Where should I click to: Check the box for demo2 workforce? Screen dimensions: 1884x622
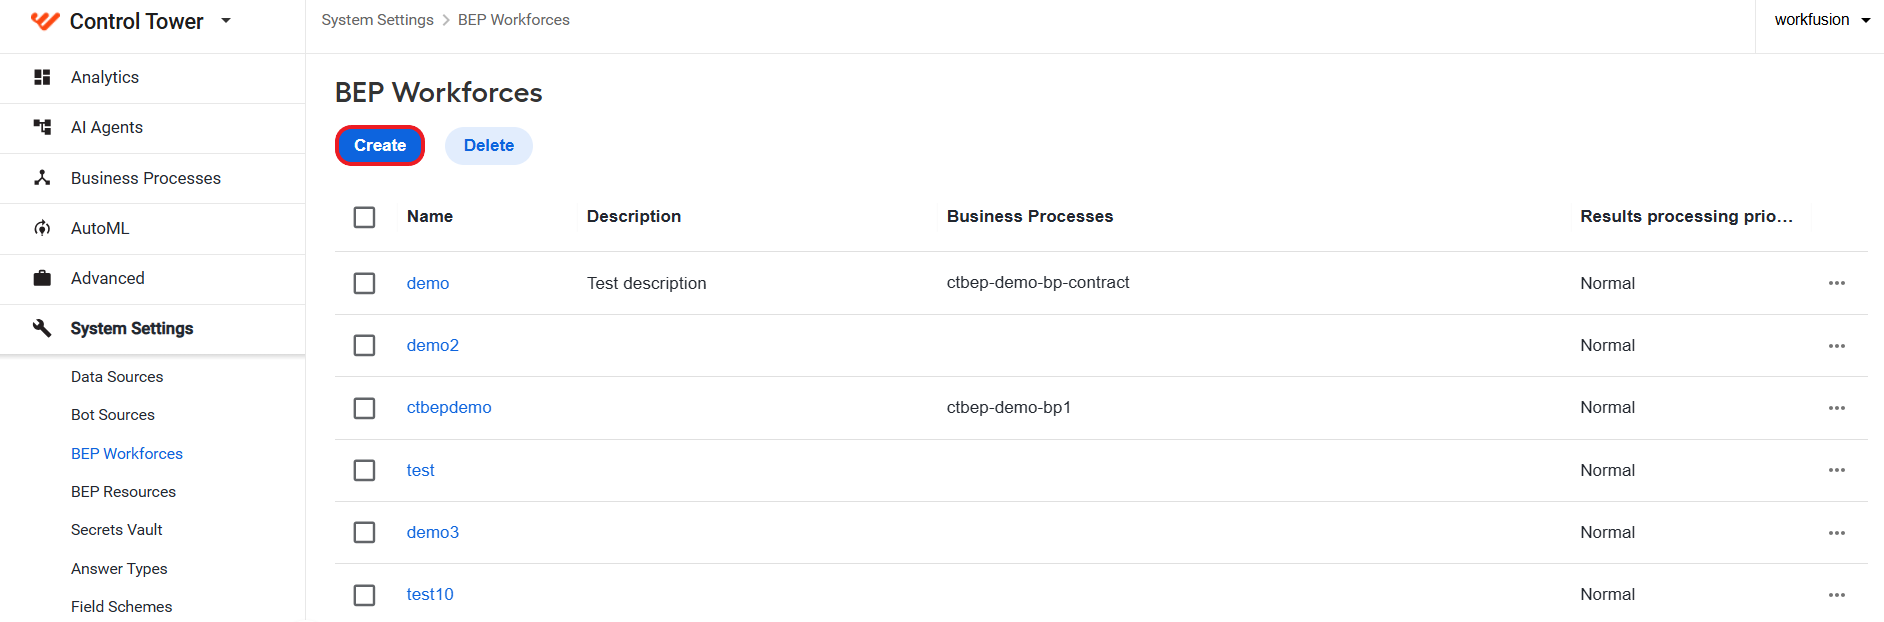365,345
